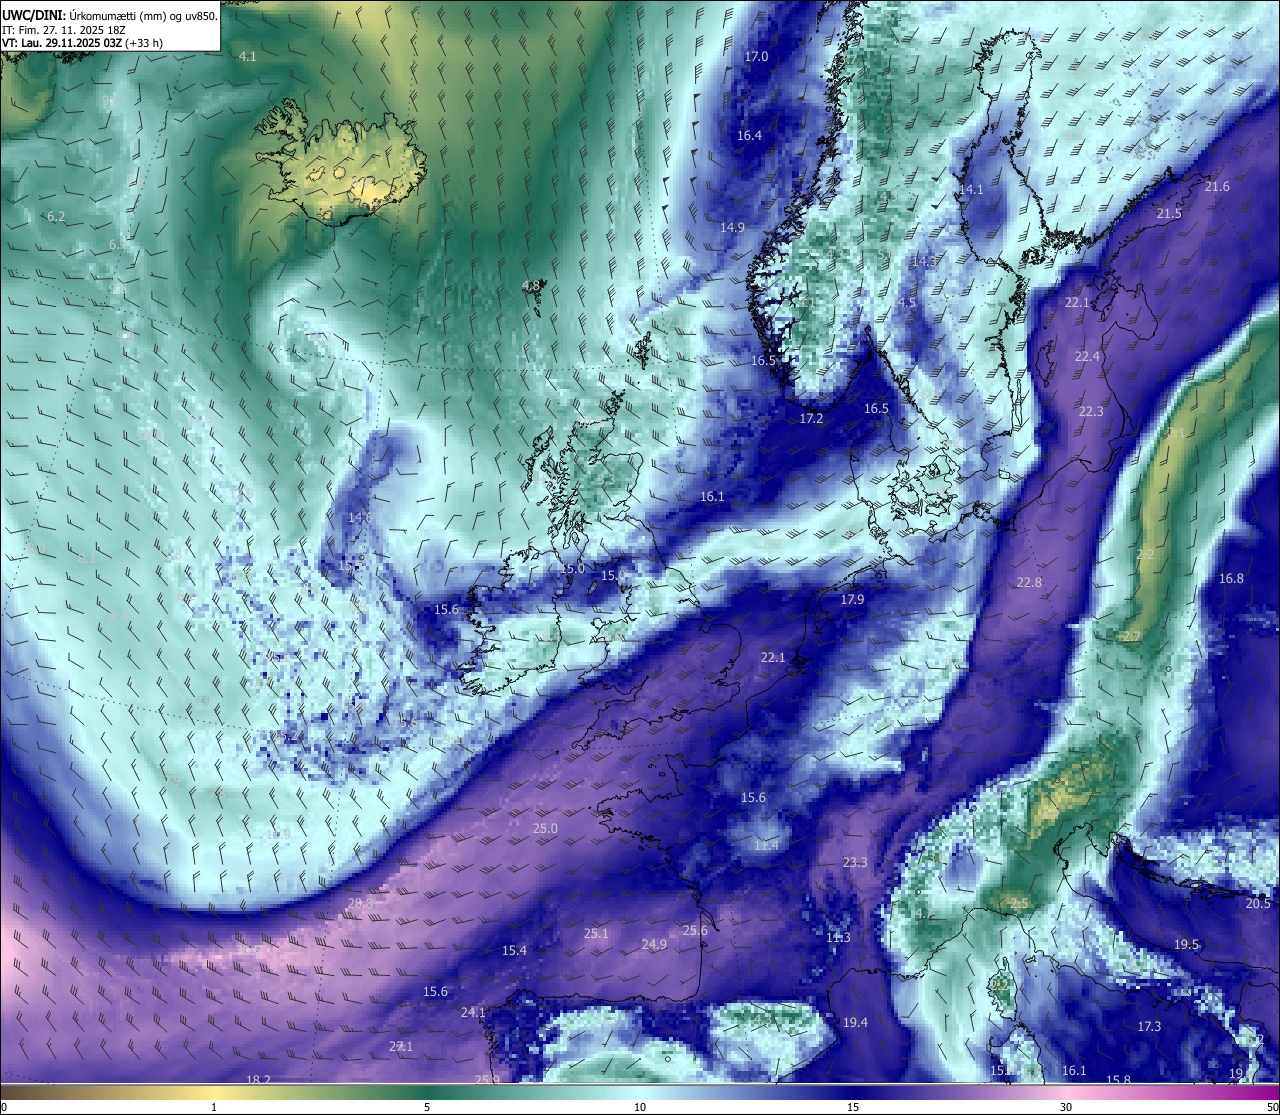Click the map value "17.3"
Screen dimensions: 1280x1115
[x=1149, y=1027]
